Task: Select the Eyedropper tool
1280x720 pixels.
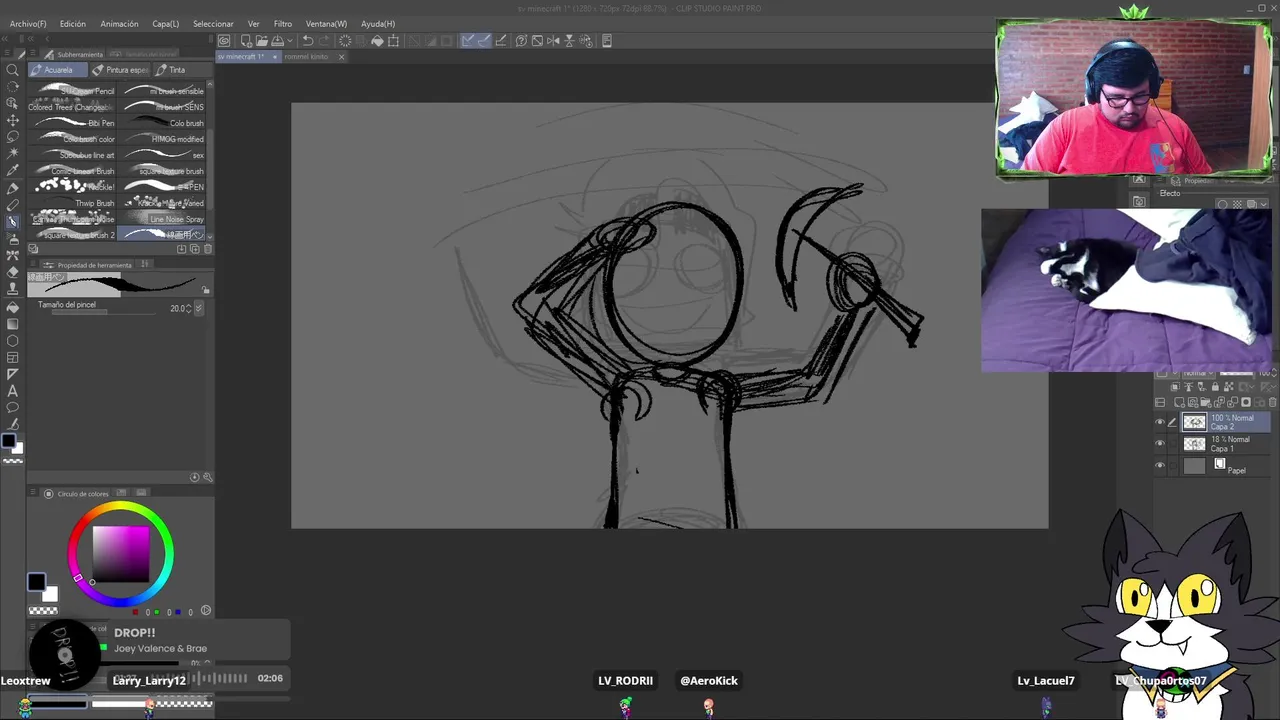Action: tap(13, 170)
